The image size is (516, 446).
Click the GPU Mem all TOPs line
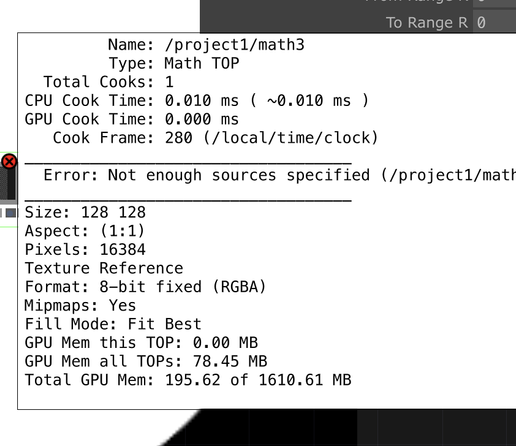[146, 361]
